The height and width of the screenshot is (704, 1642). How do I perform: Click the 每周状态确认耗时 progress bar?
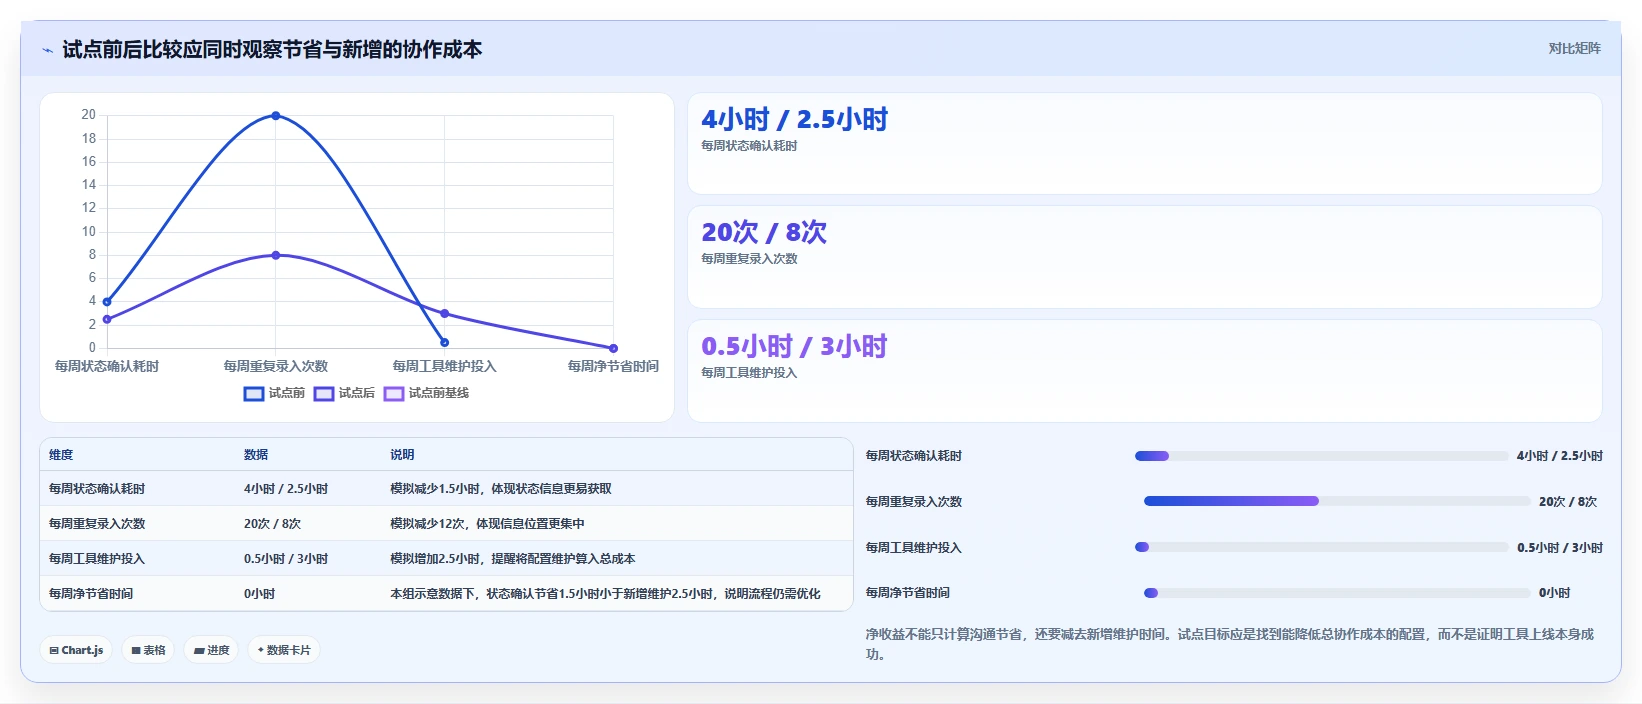tap(1322, 456)
